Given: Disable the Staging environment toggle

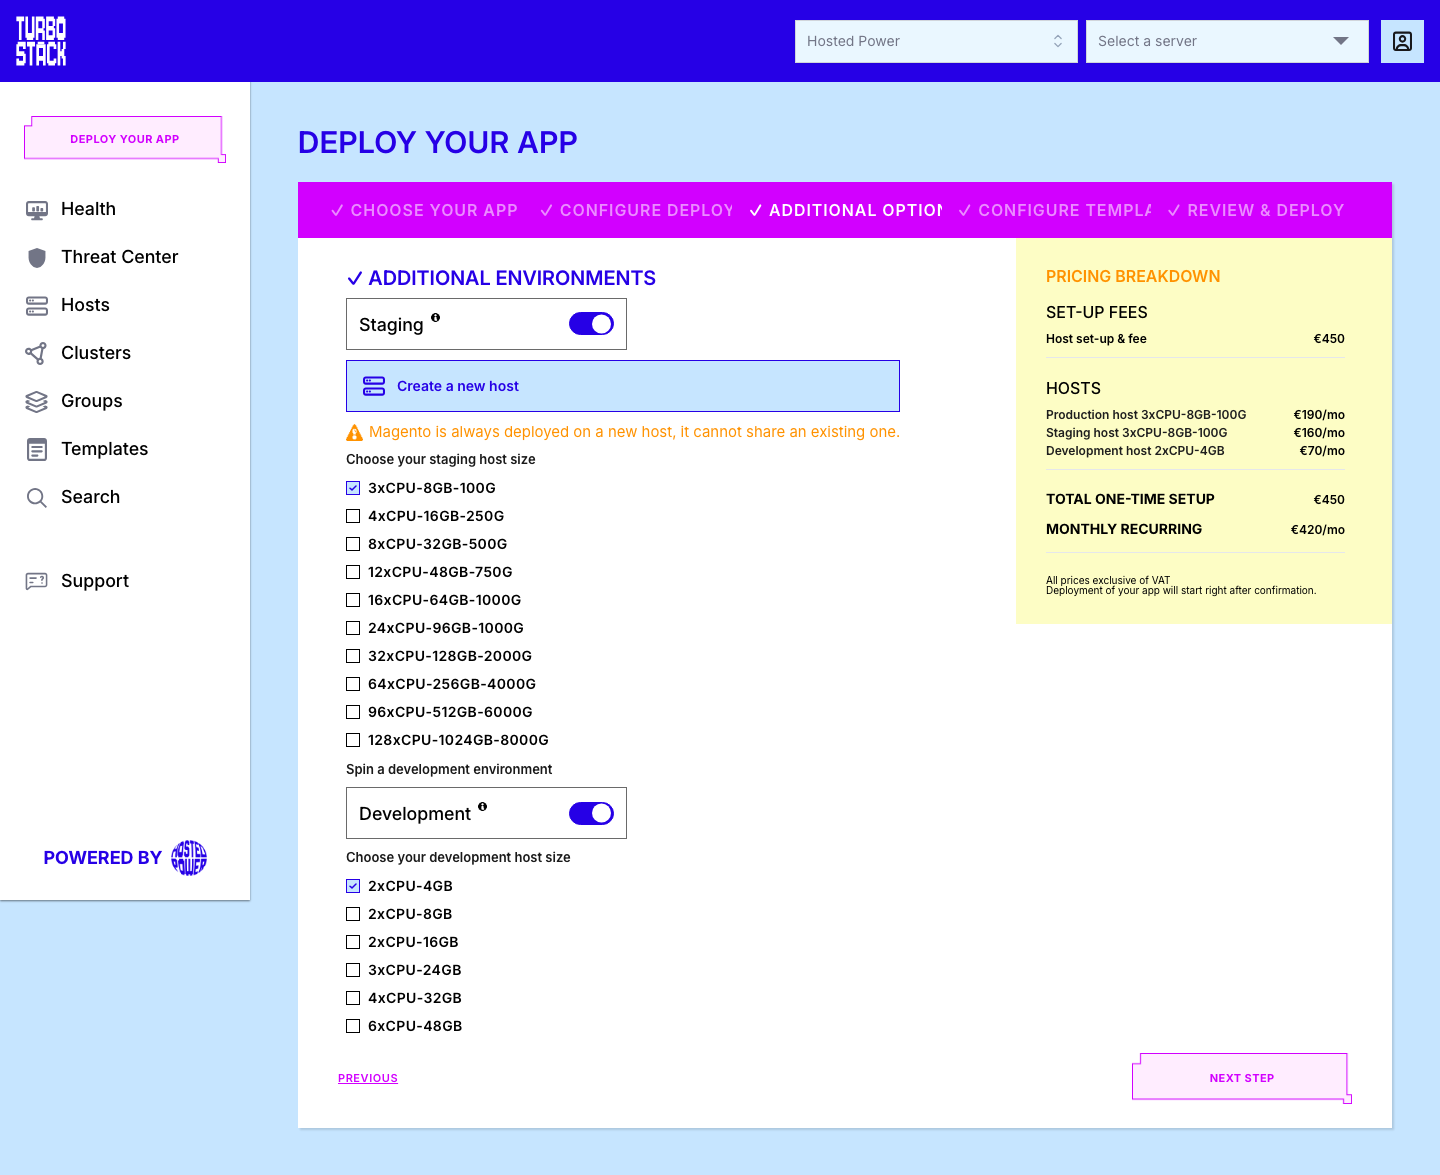Looking at the screenshot, I should (591, 324).
